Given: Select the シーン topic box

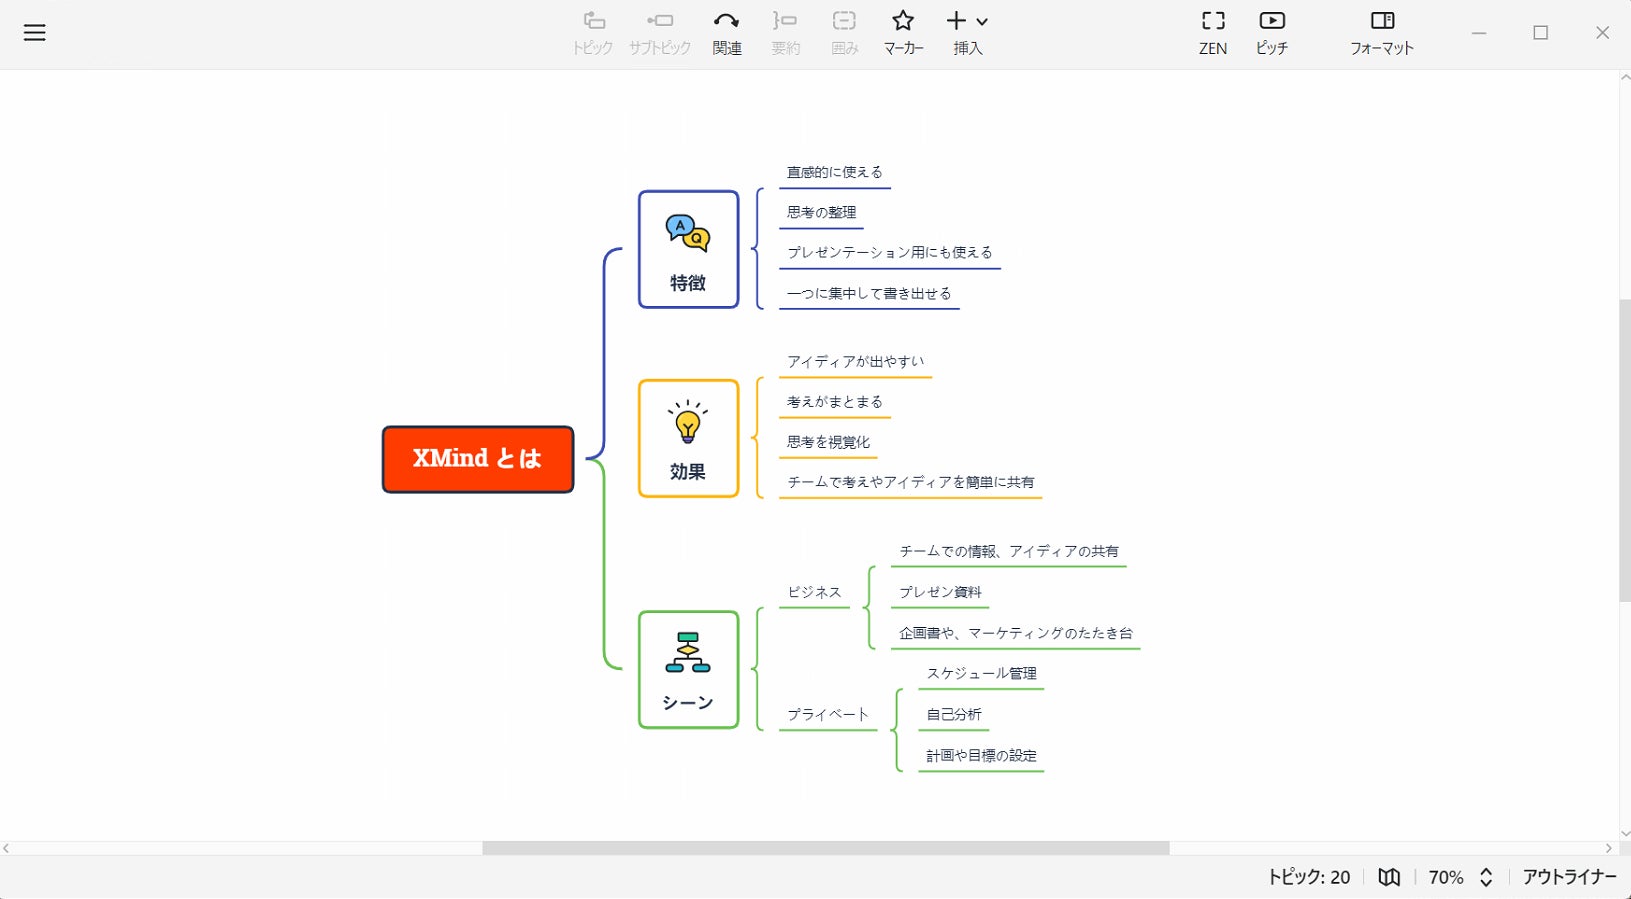Looking at the screenshot, I should tap(688, 669).
